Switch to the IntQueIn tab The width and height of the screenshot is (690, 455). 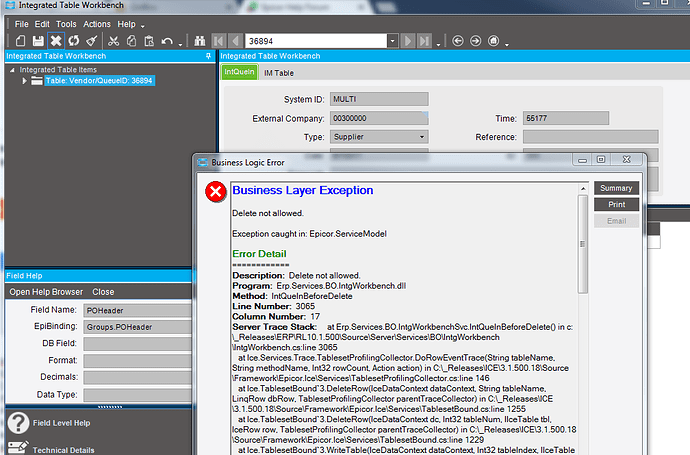click(239, 72)
